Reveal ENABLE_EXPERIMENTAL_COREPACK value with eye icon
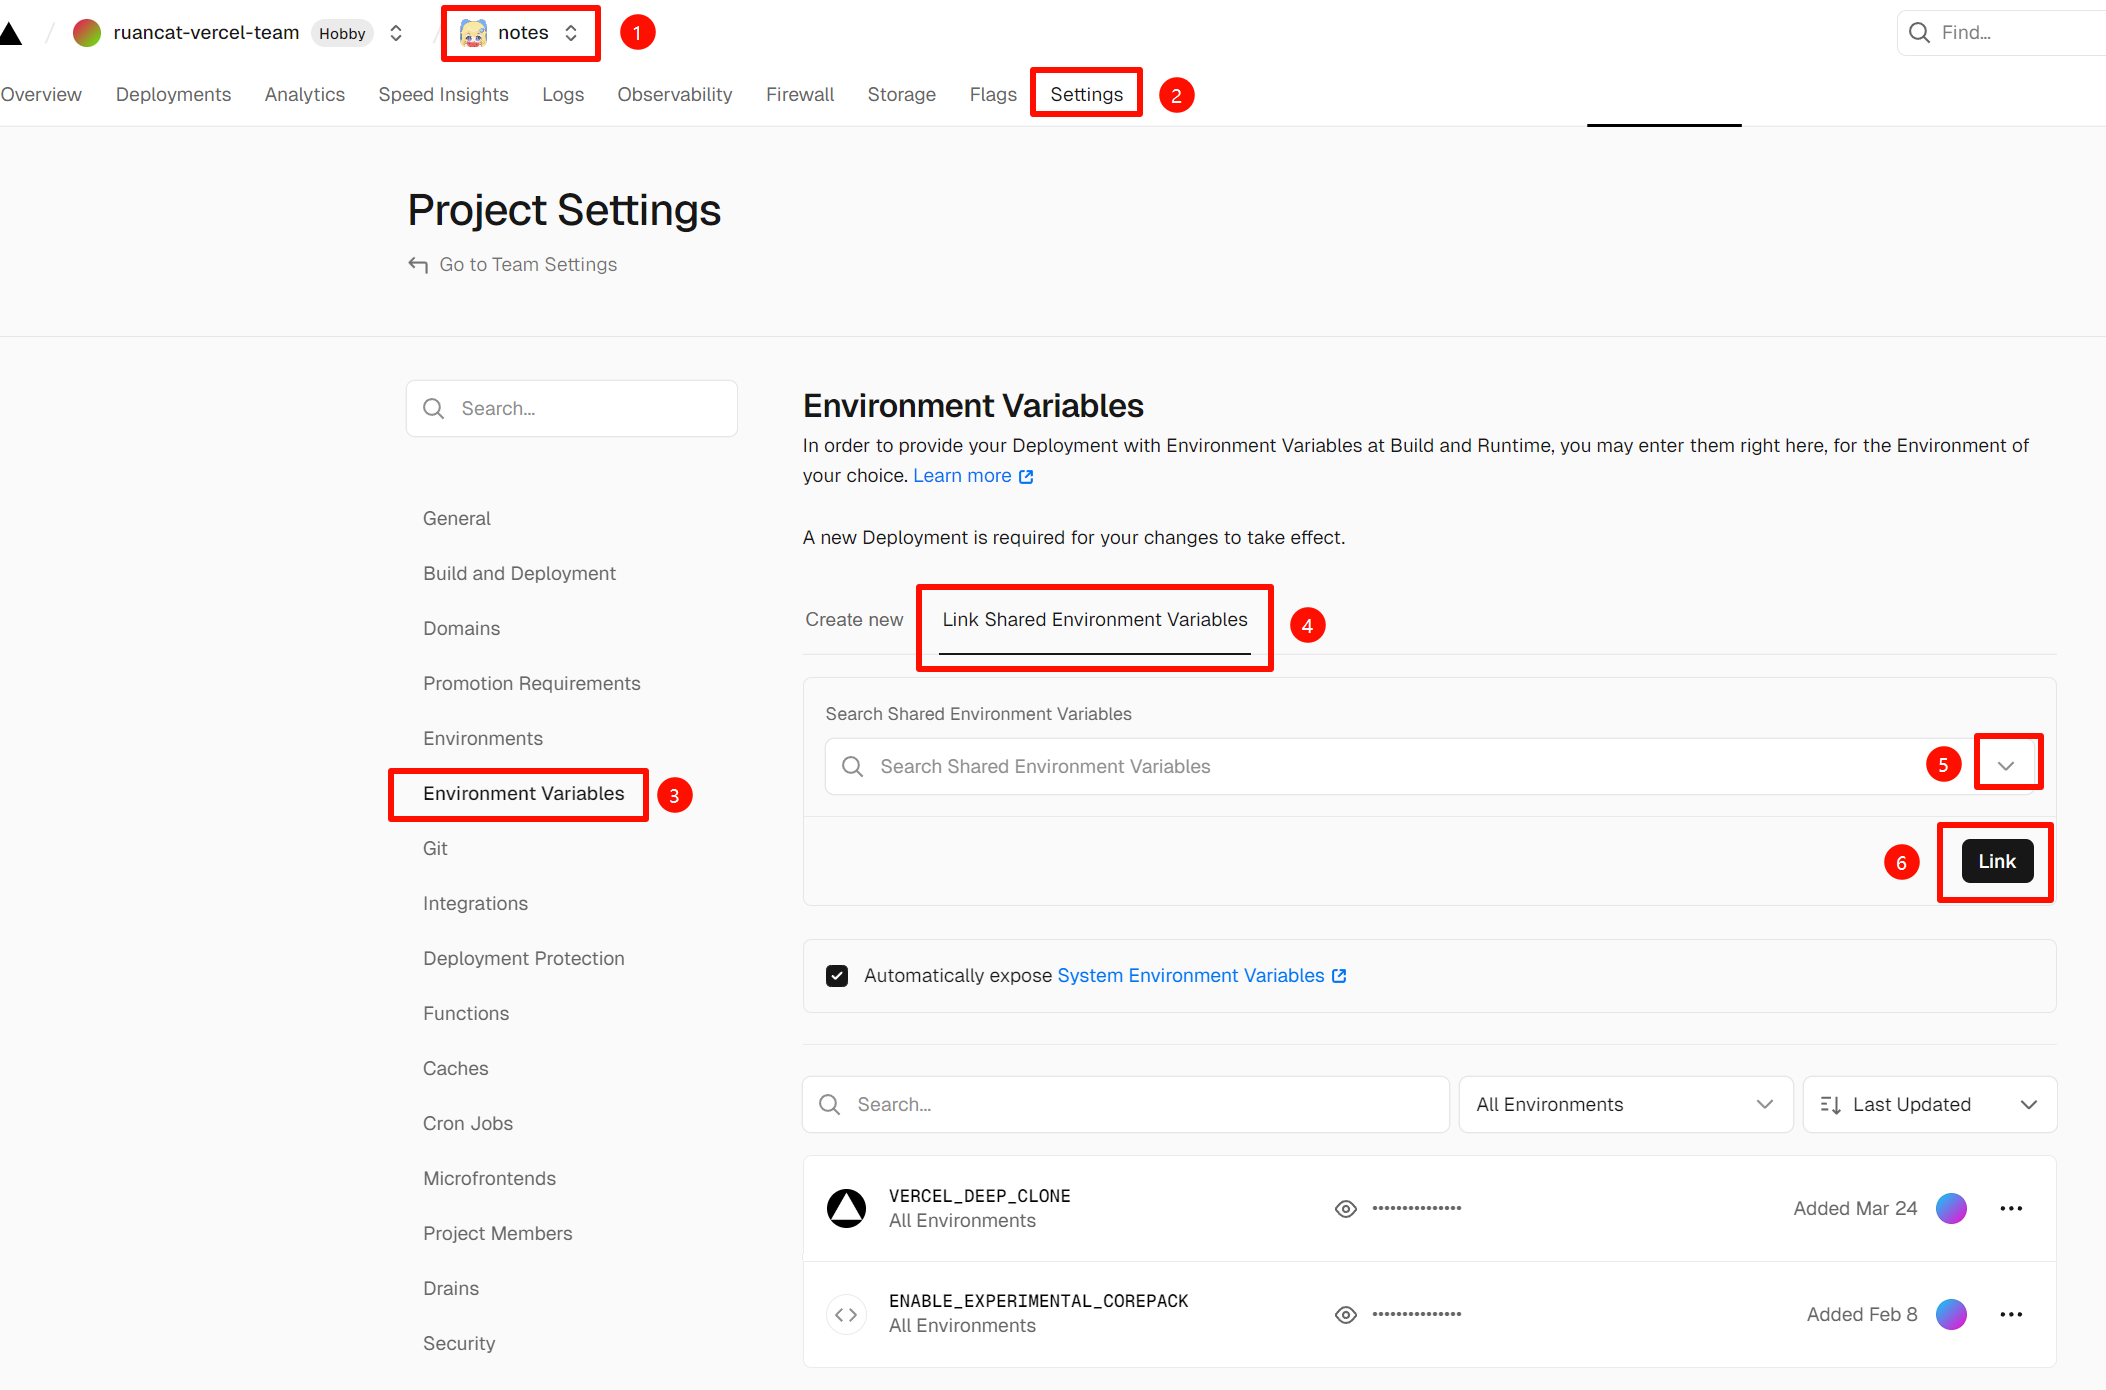This screenshot has width=2106, height=1390. click(x=1346, y=1315)
